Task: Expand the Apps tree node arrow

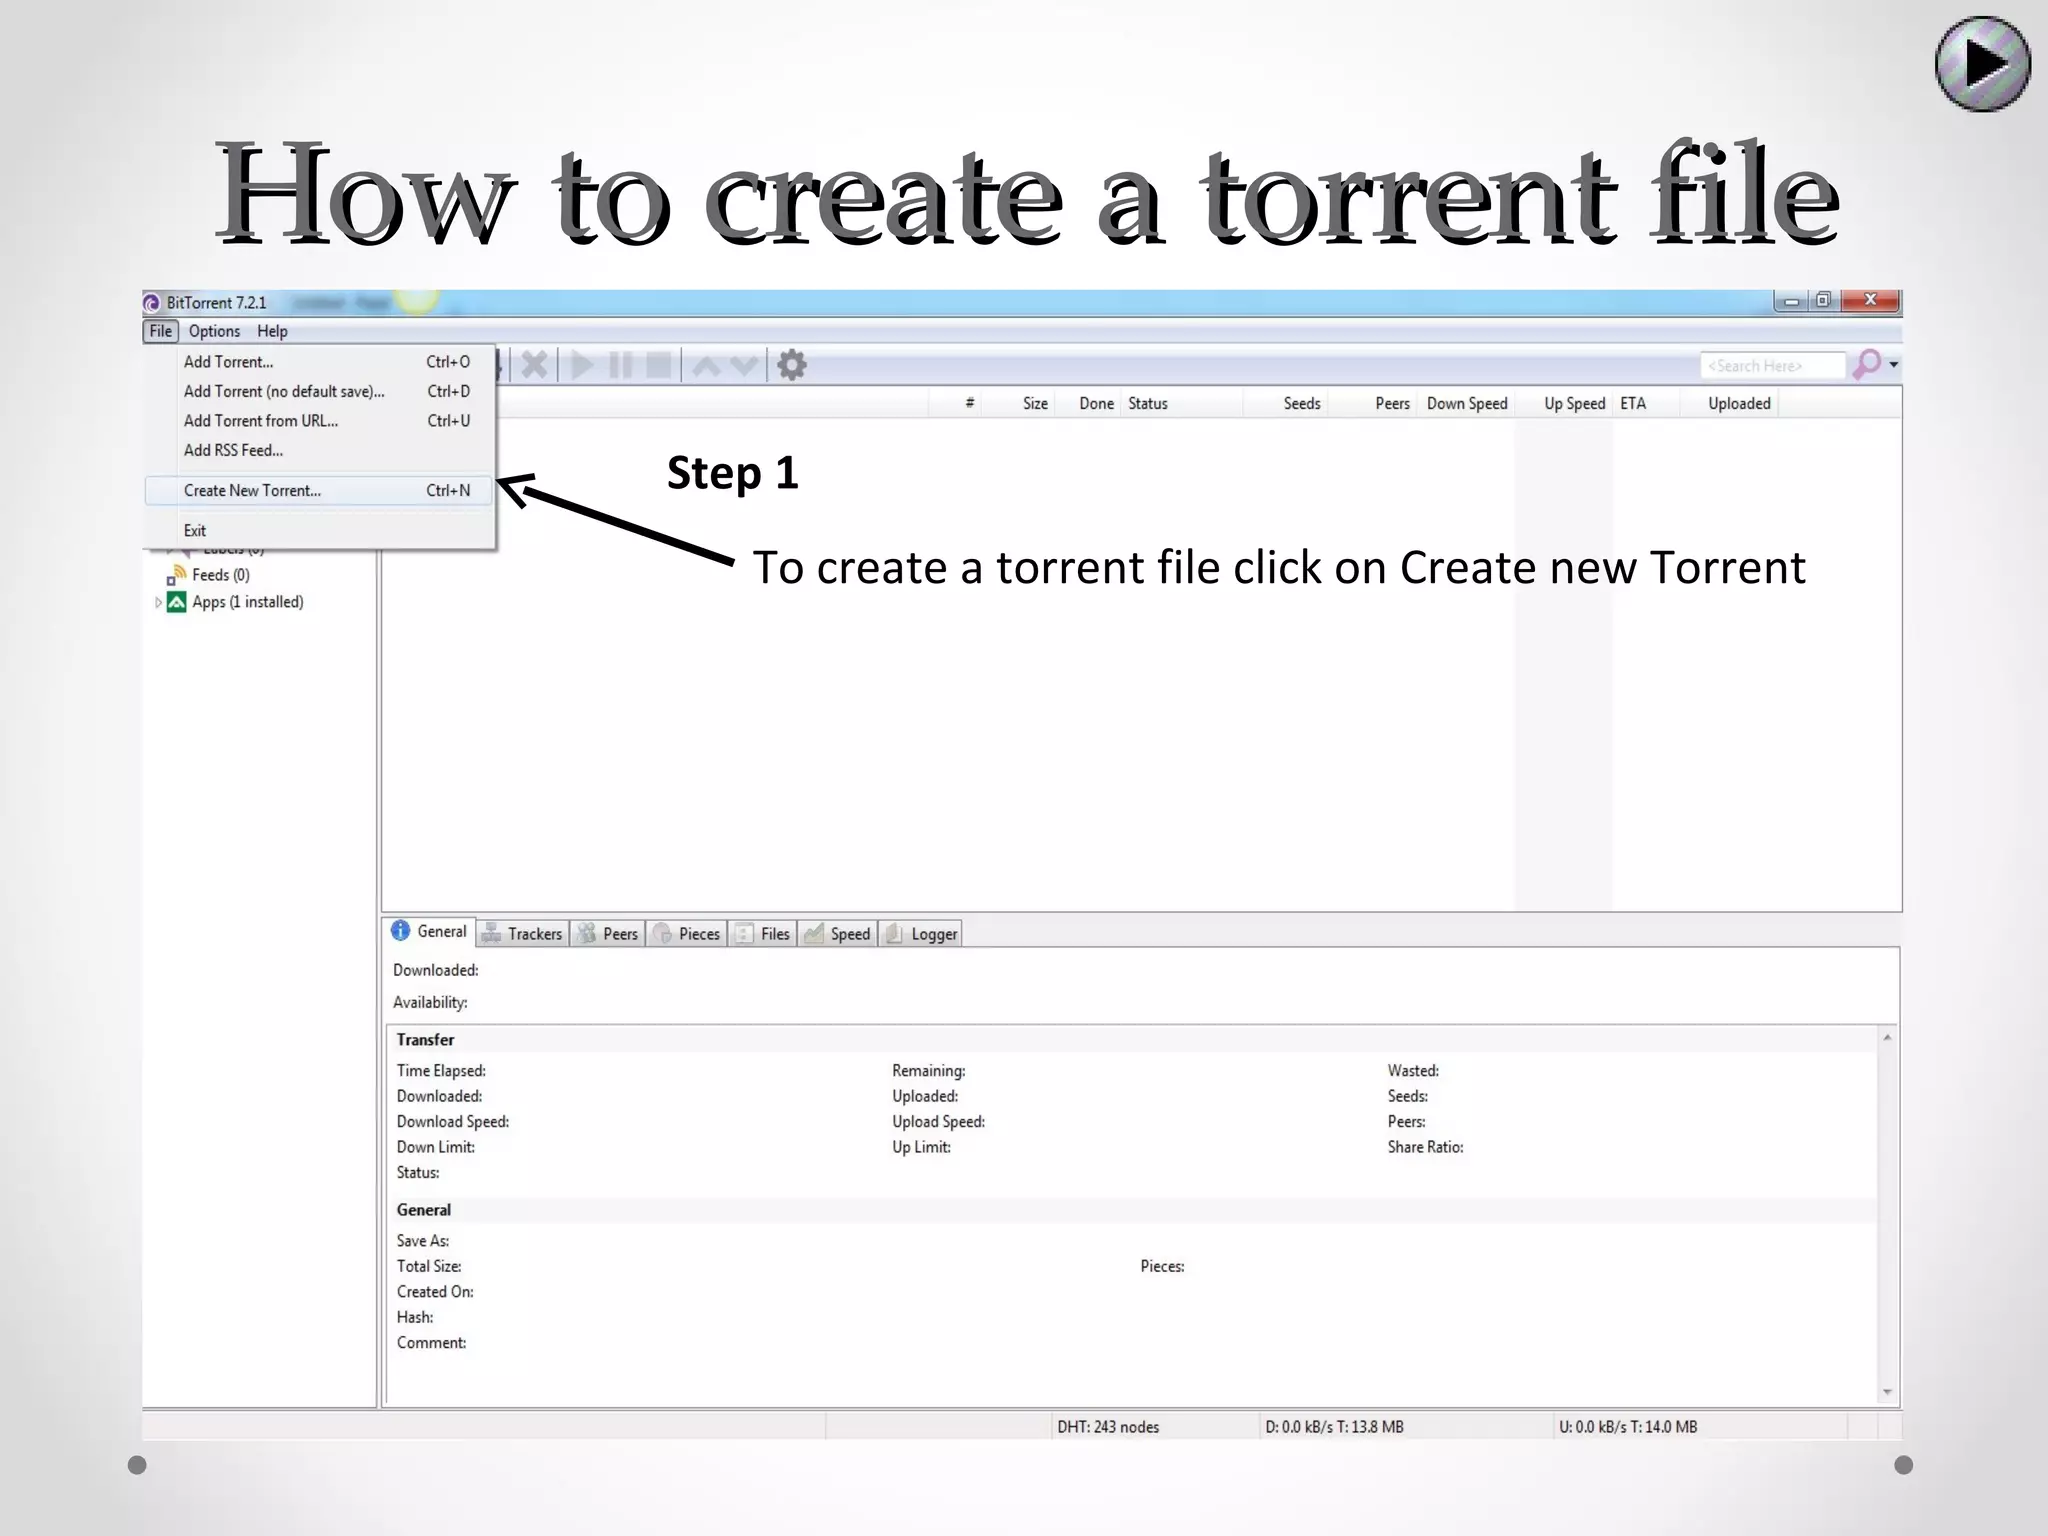Action: pos(158,602)
